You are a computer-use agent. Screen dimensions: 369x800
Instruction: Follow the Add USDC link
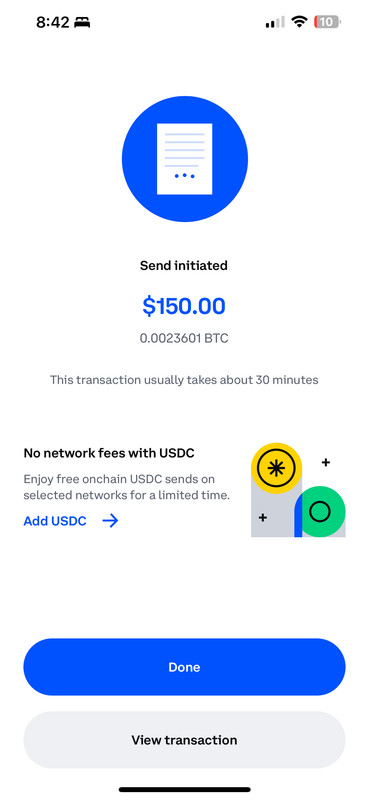[x=55, y=521]
